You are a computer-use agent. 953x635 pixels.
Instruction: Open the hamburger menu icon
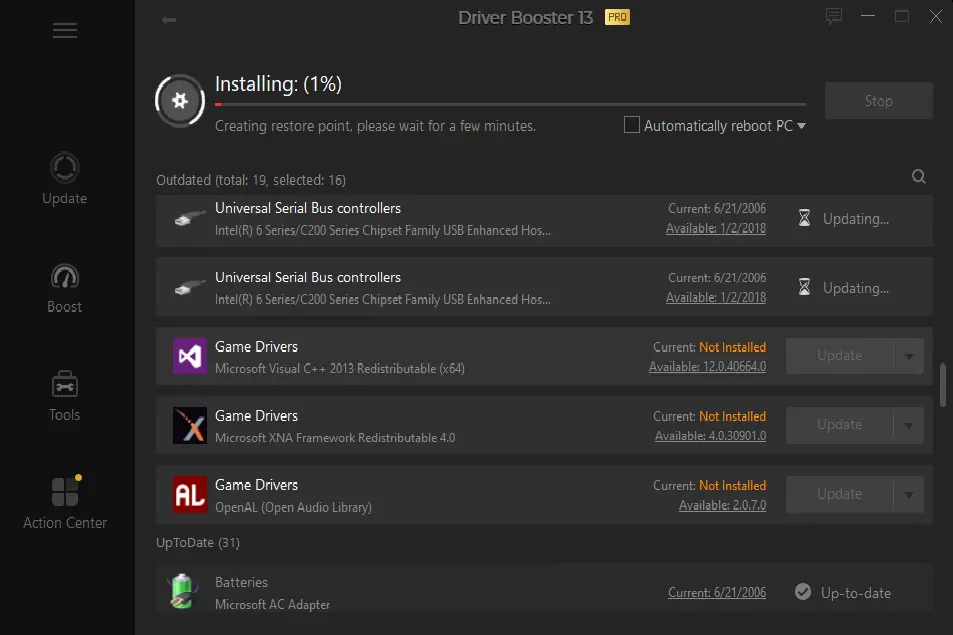64,30
